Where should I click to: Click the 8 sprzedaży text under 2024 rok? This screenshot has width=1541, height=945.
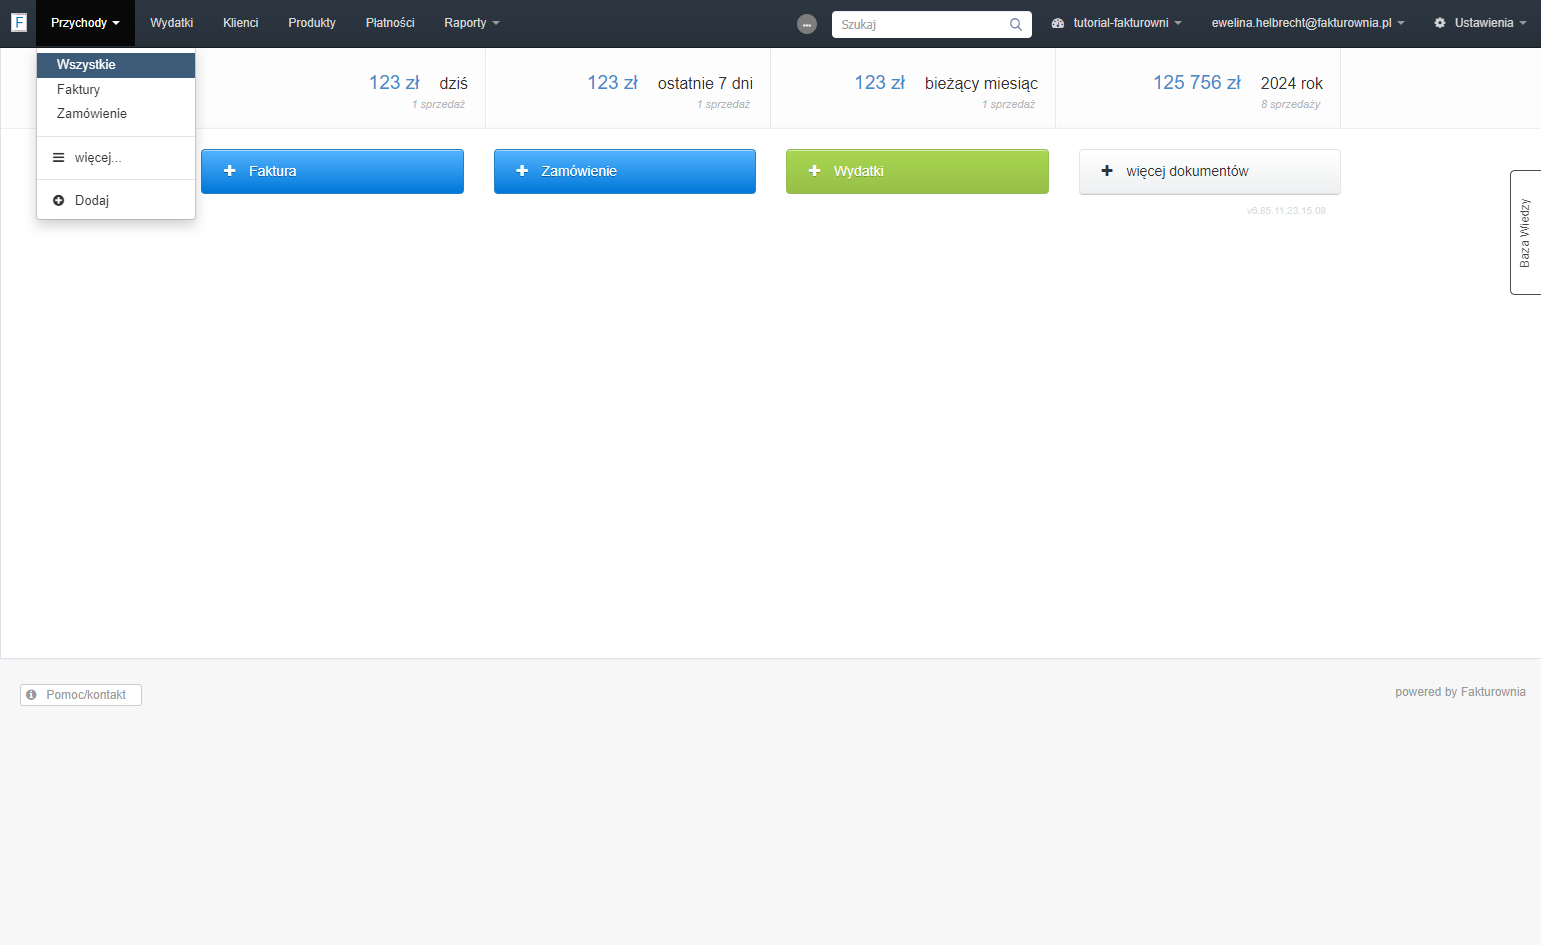tap(1291, 104)
